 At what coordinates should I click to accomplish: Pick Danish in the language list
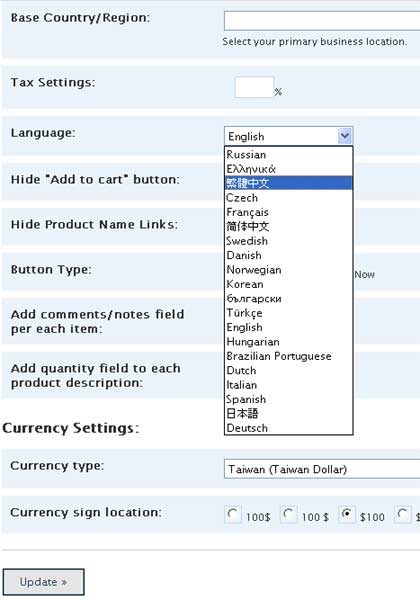[288, 255]
